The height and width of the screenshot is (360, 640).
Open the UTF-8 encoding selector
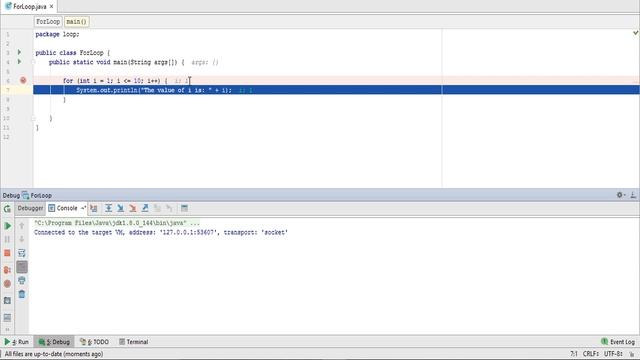[x=613, y=354]
